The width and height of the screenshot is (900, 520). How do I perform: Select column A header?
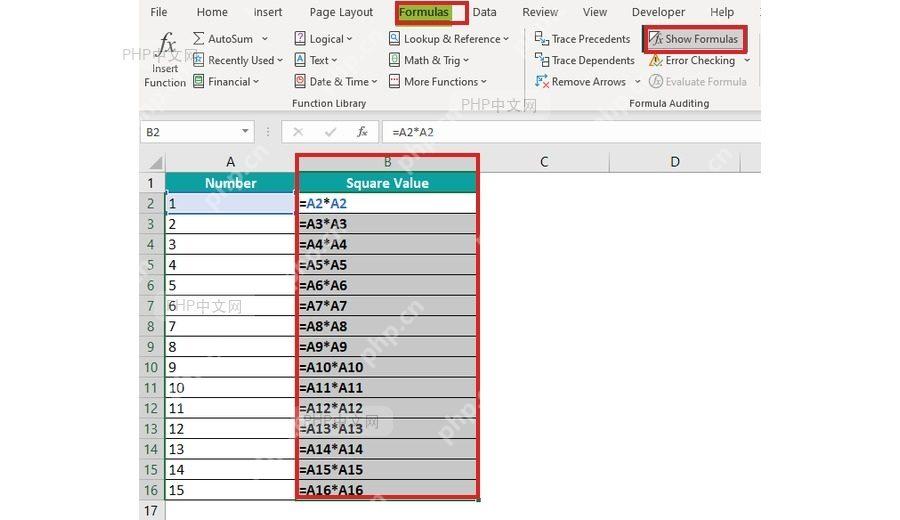point(230,162)
